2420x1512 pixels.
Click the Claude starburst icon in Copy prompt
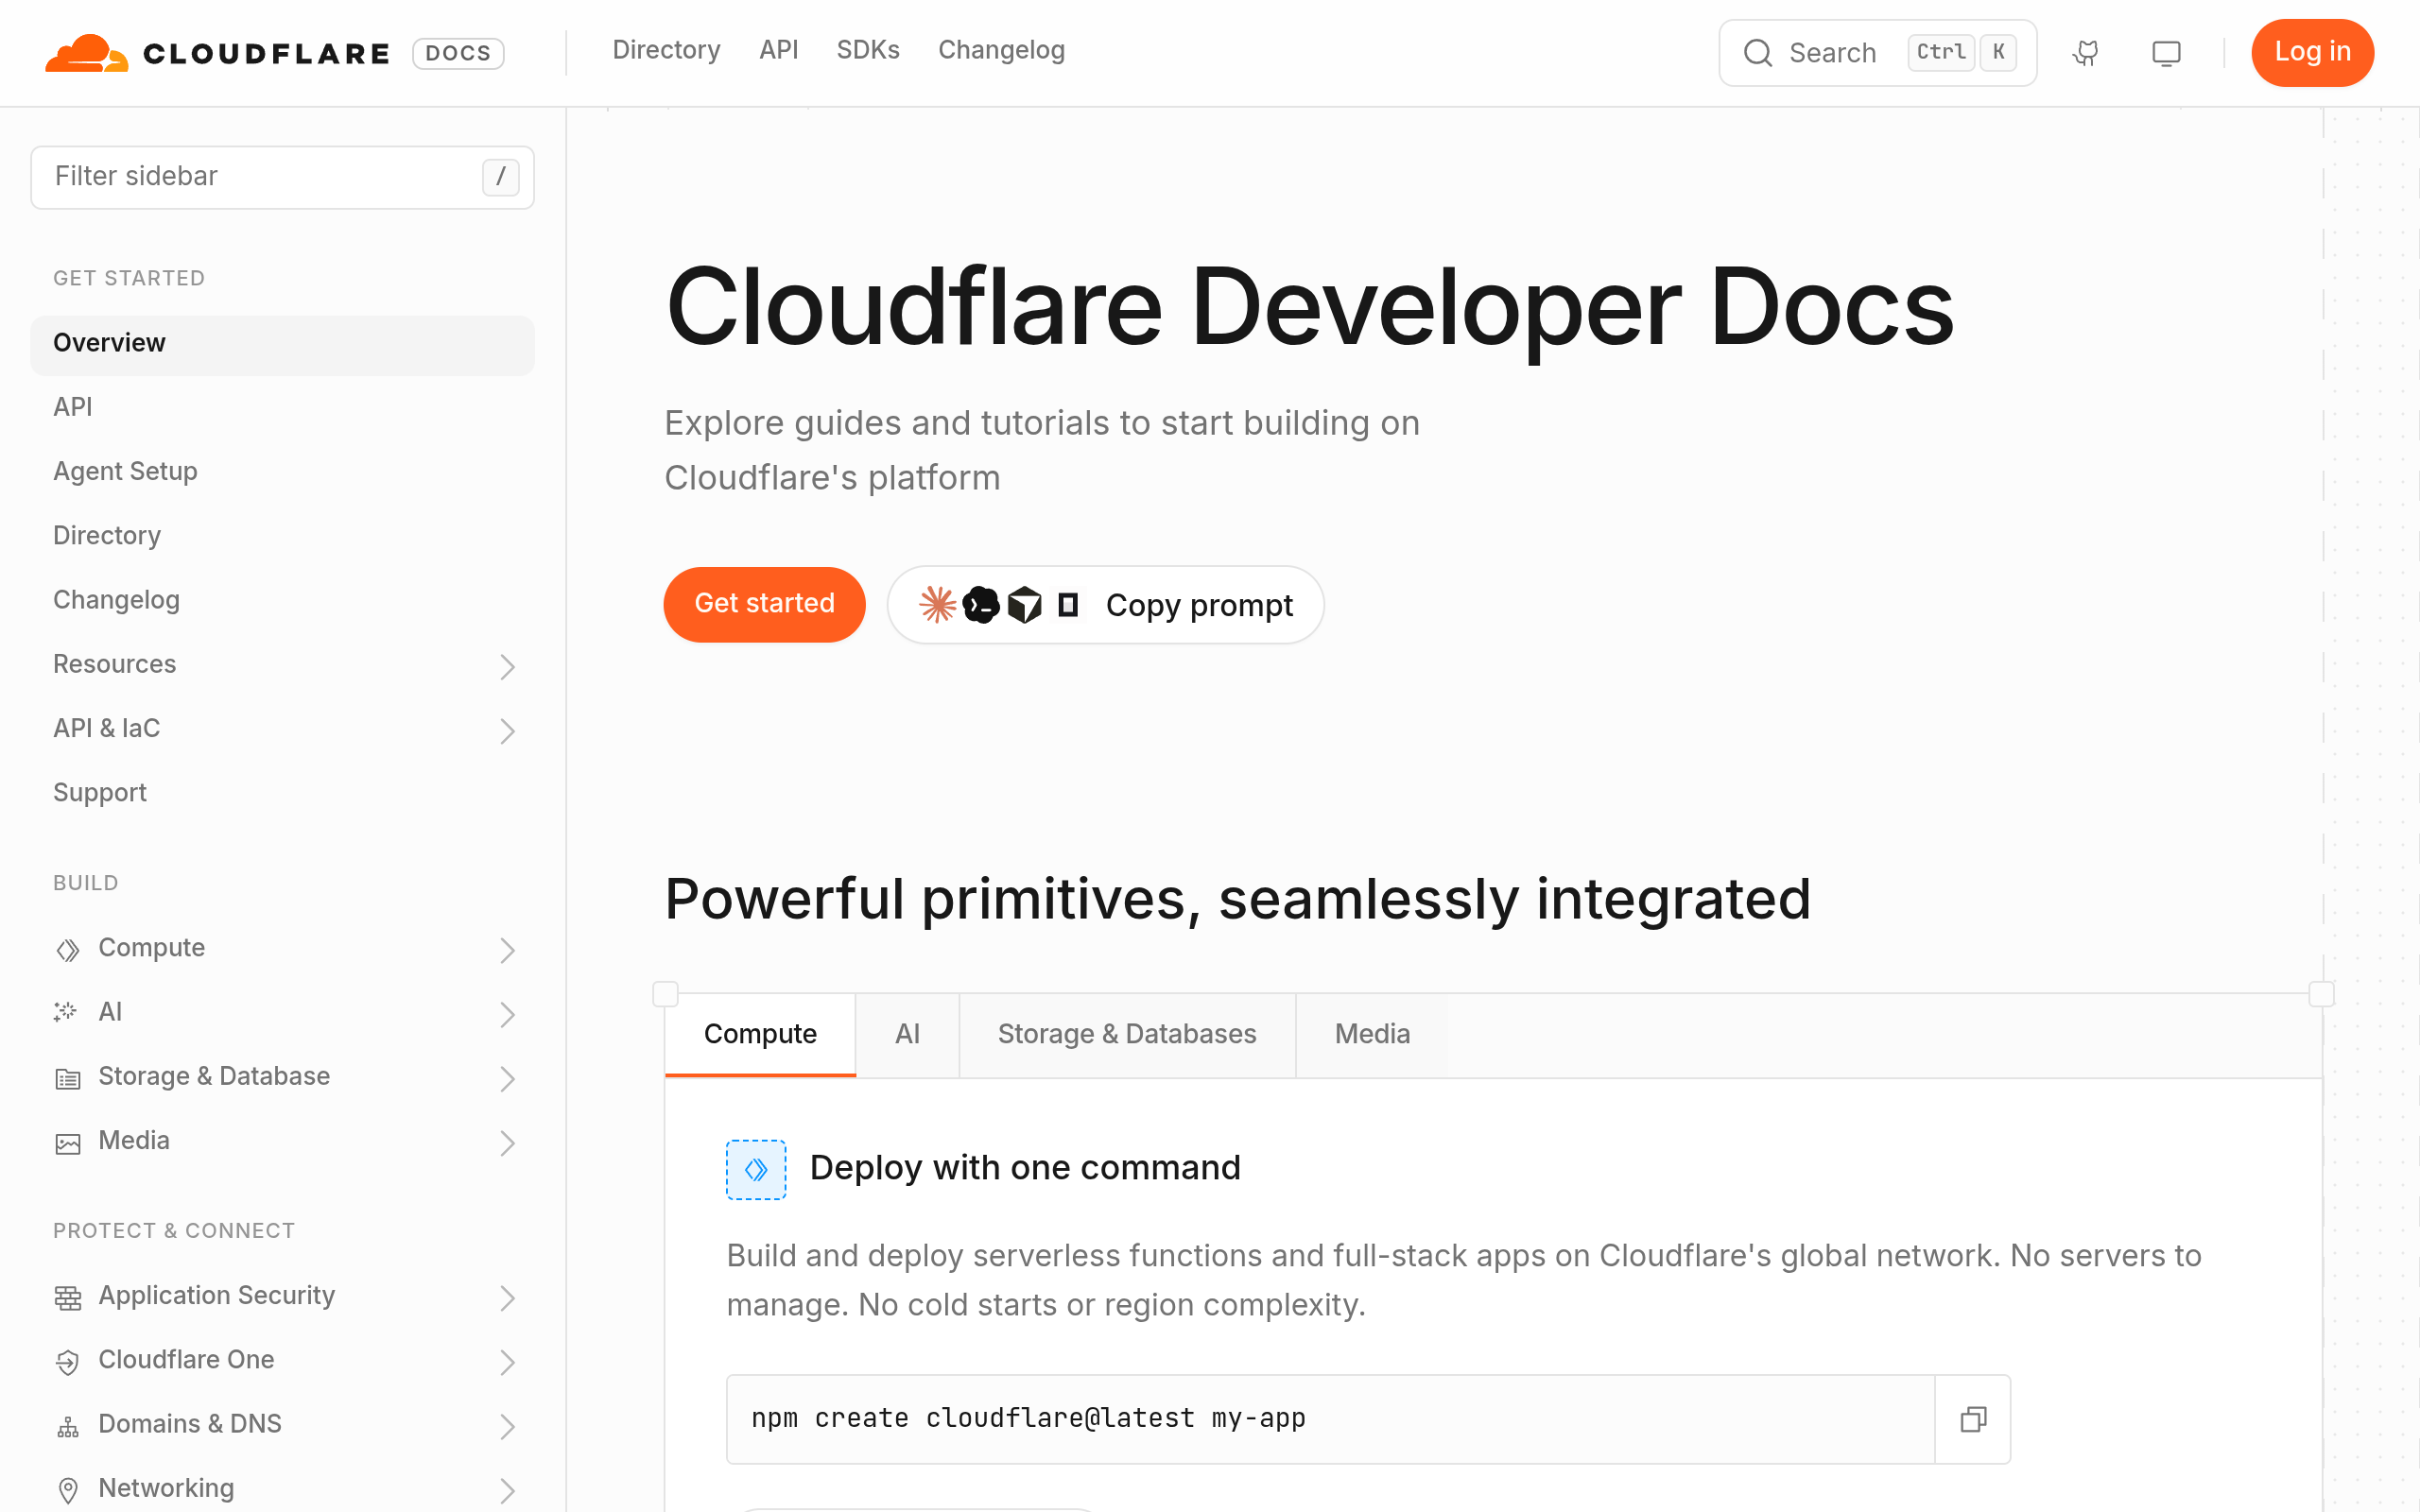click(938, 605)
